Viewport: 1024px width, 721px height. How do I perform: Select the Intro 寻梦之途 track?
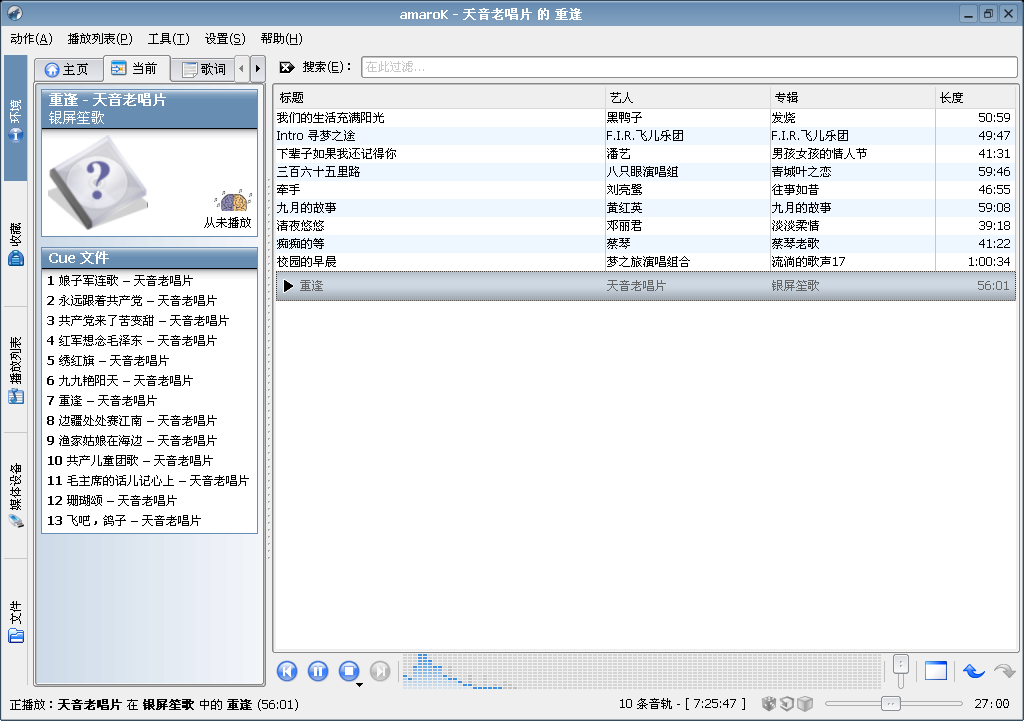(x=316, y=136)
